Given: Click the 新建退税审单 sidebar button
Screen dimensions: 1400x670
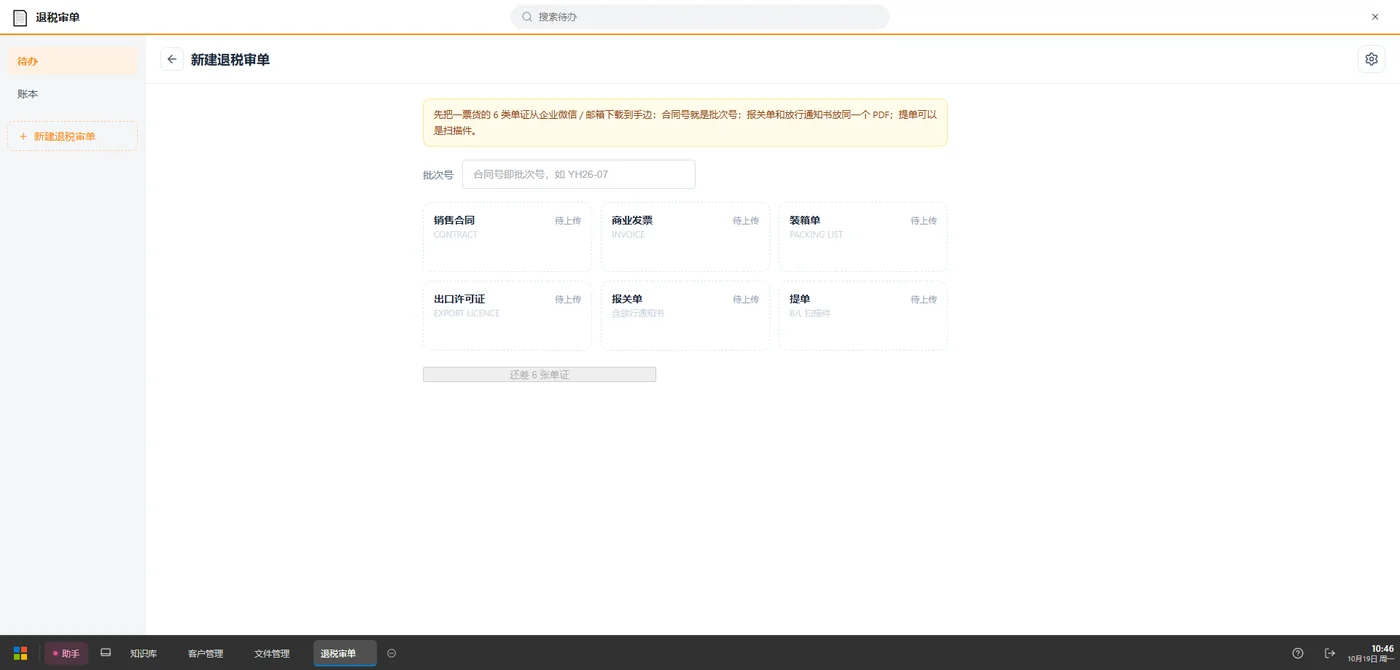Looking at the screenshot, I should (x=72, y=136).
